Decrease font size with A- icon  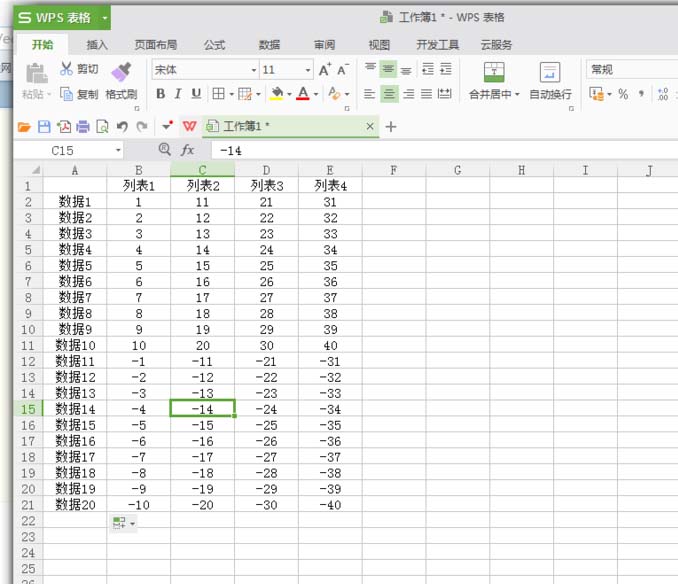(x=343, y=70)
